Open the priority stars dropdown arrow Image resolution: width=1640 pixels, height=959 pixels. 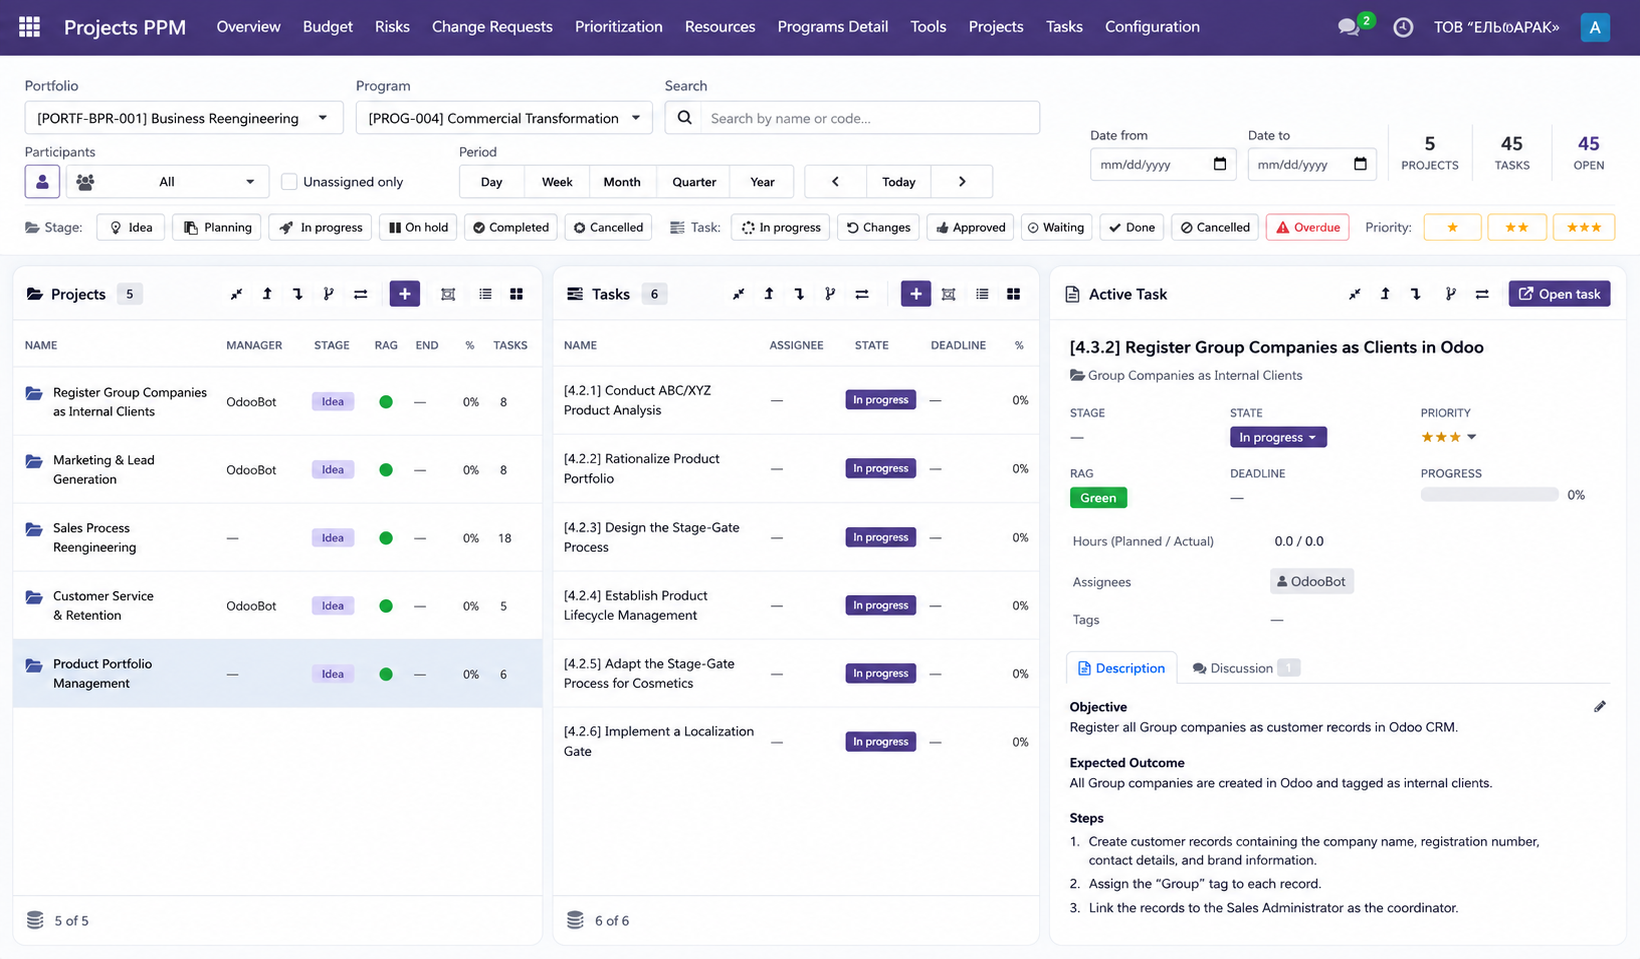[x=1472, y=437]
